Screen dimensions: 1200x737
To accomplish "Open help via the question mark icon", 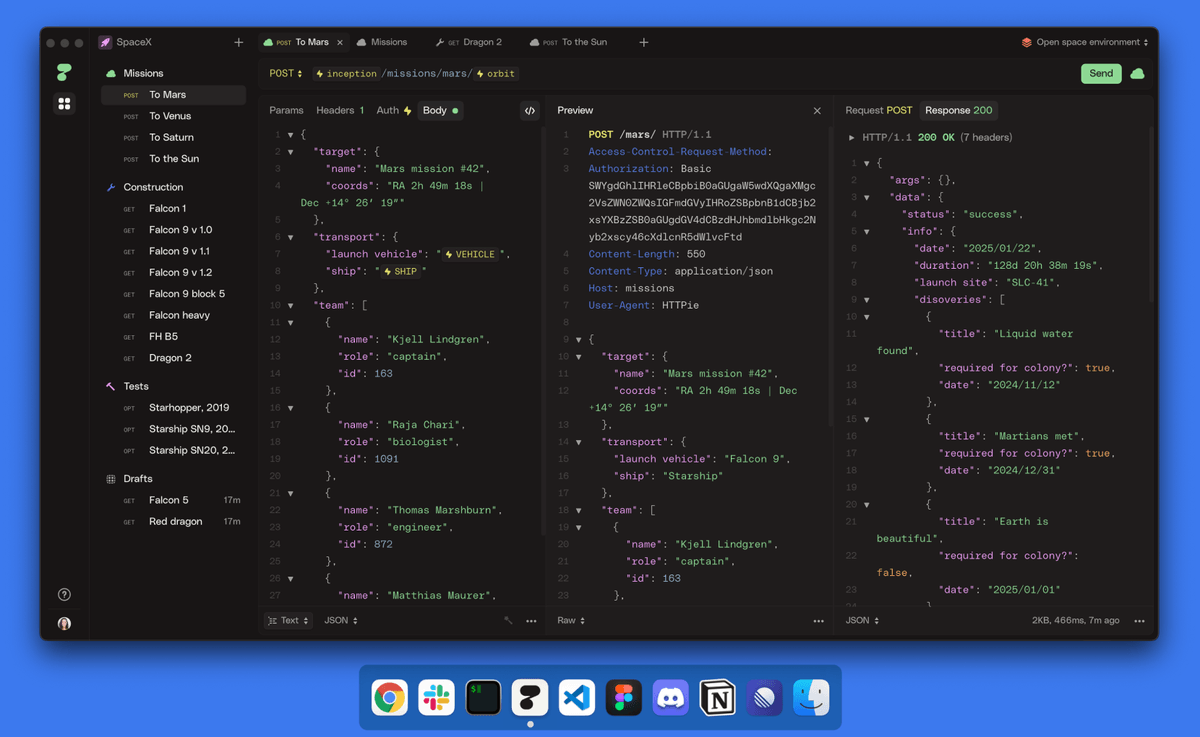I will coord(63,594).
